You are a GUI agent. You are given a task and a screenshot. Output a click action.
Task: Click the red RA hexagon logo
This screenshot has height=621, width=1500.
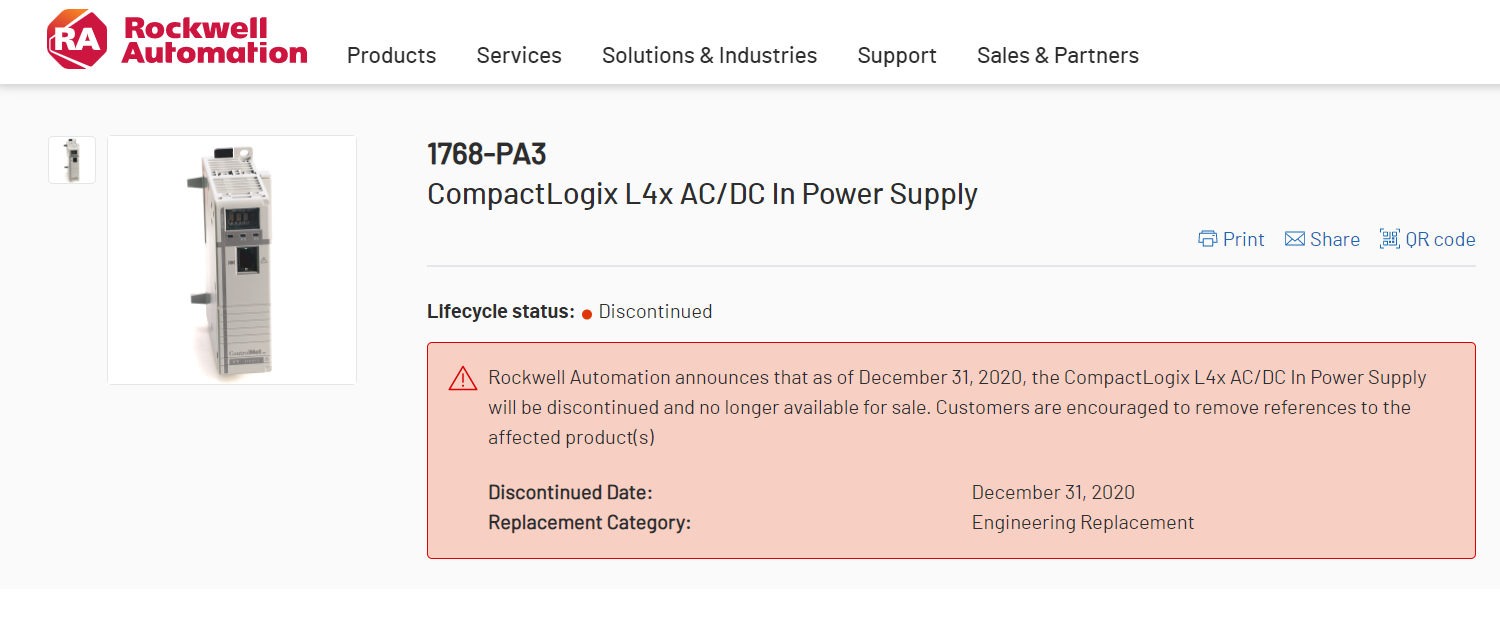click(x=76, y=40)
